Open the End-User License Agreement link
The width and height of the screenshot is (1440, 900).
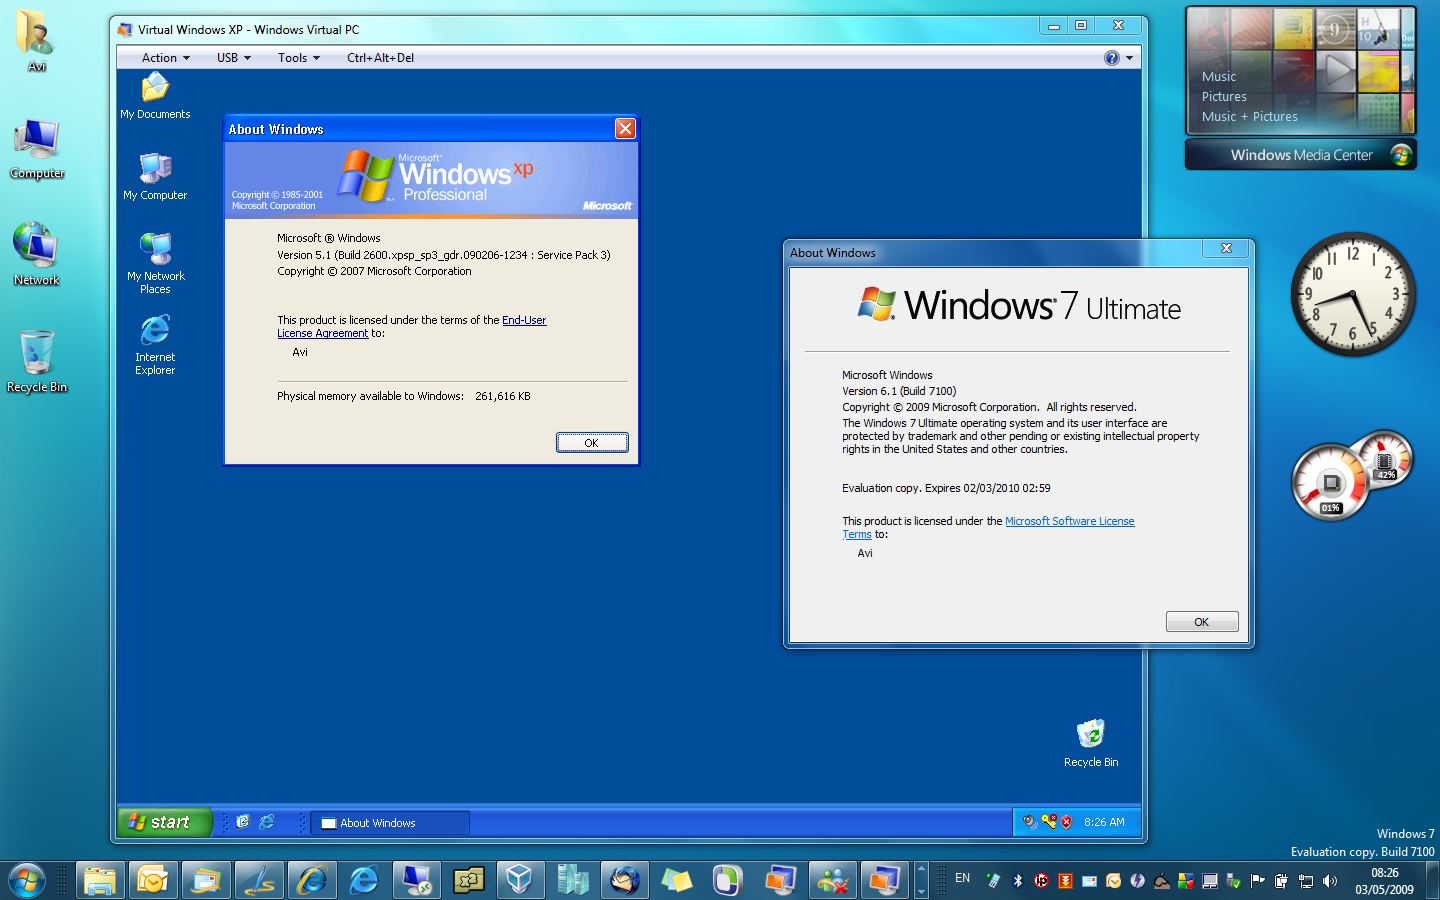(x=412, y=327)
